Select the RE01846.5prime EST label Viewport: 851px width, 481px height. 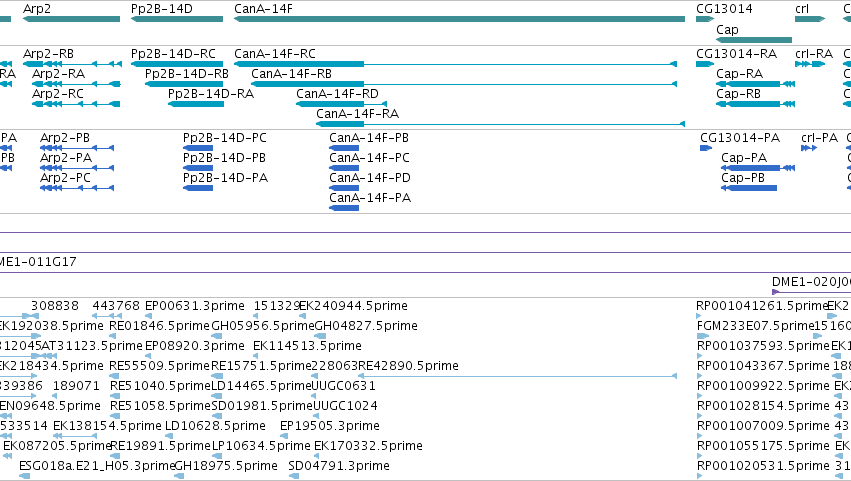tap(160, 326)
